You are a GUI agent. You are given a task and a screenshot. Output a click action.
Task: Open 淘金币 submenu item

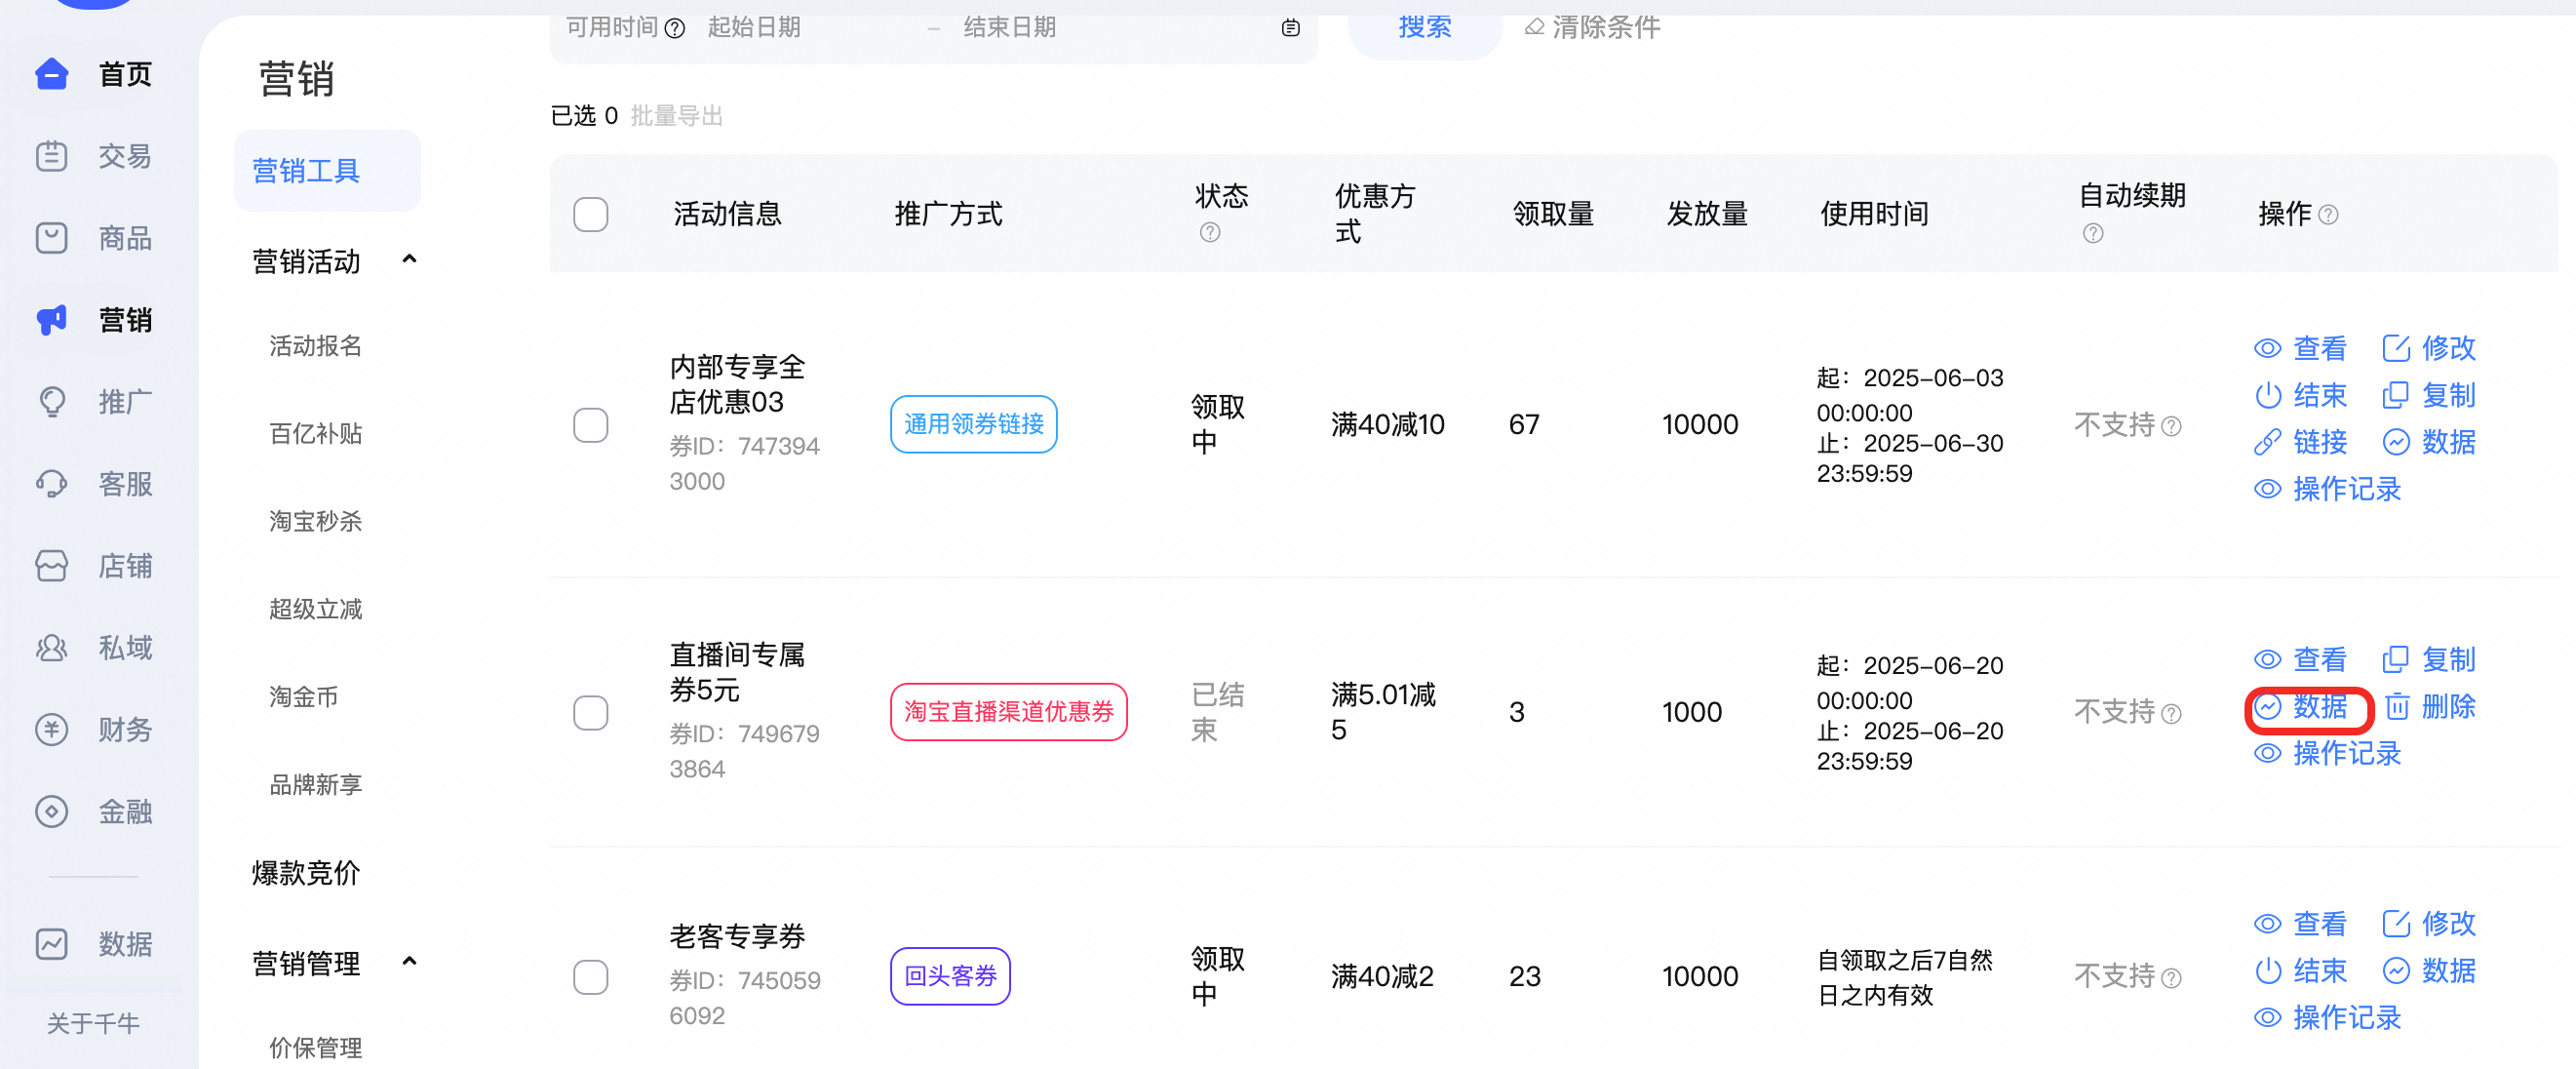(304, 696)
